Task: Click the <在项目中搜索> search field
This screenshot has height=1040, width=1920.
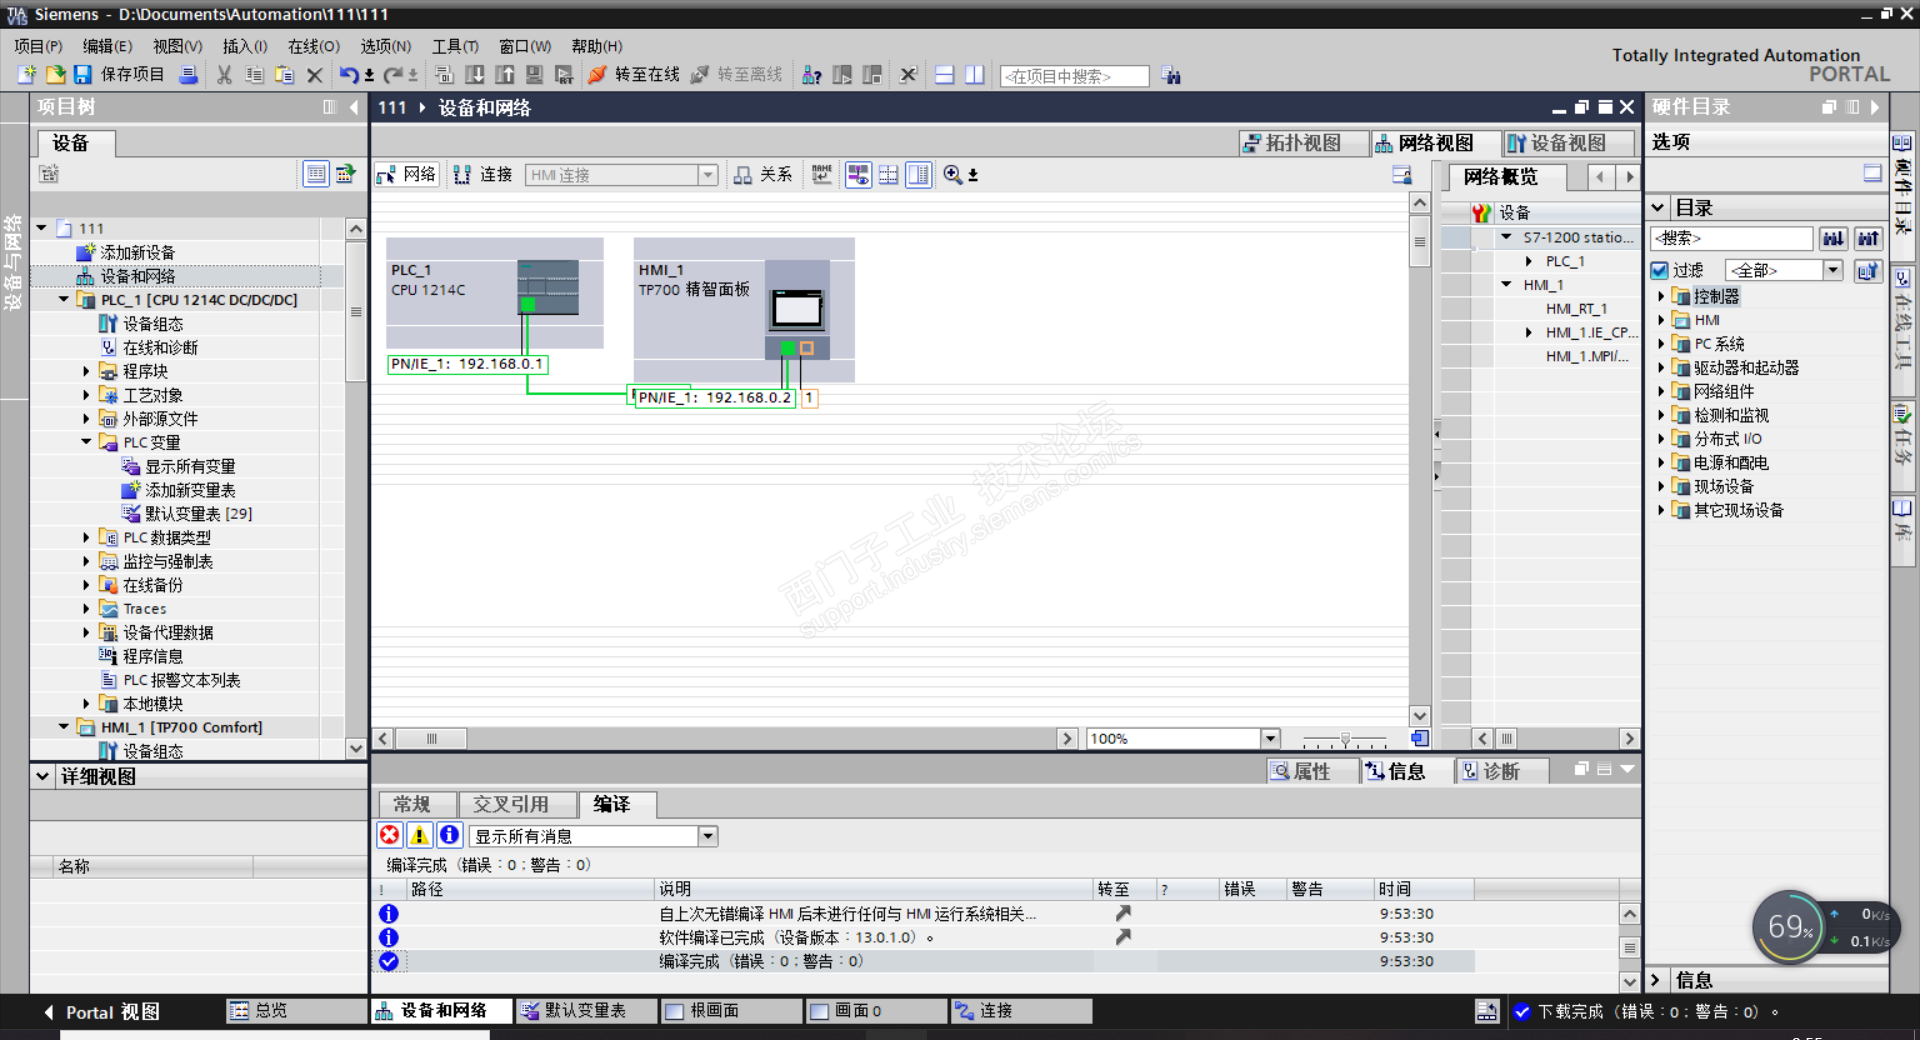Action: [x=1075, y=76]
